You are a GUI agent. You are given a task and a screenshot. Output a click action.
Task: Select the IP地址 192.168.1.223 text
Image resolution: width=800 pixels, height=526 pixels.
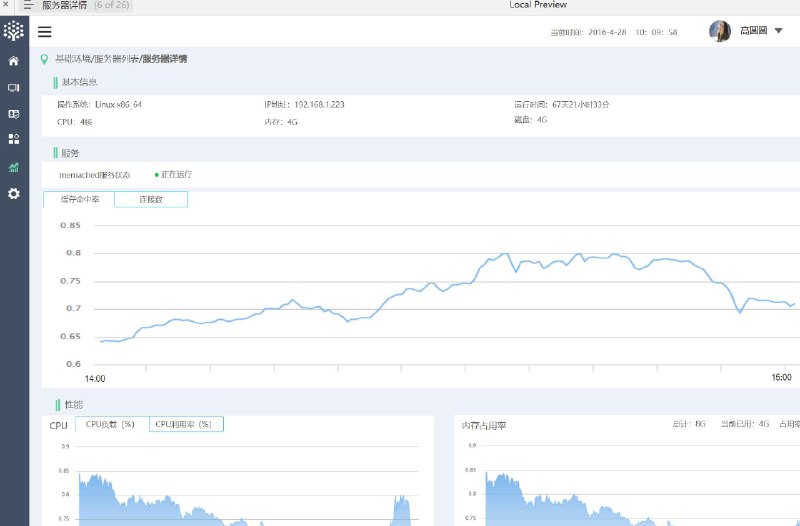point(304,105)
